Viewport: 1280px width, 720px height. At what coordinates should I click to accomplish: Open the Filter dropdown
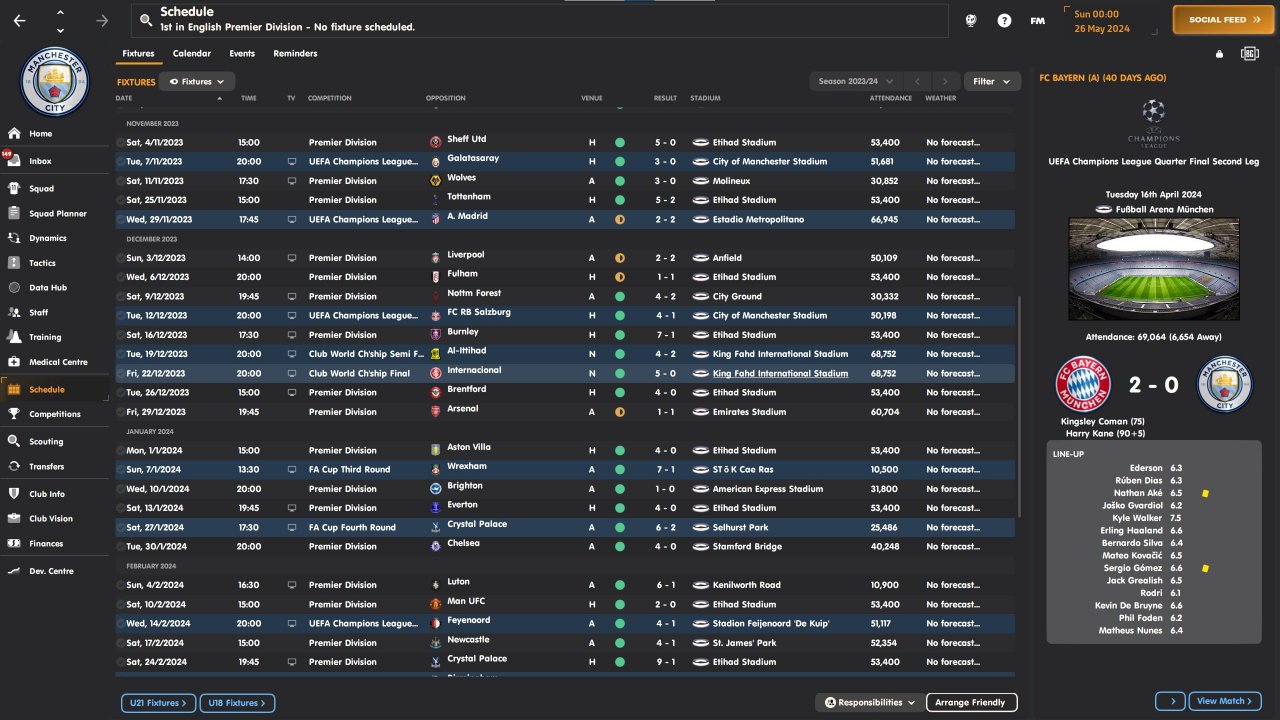coord(991,82)
